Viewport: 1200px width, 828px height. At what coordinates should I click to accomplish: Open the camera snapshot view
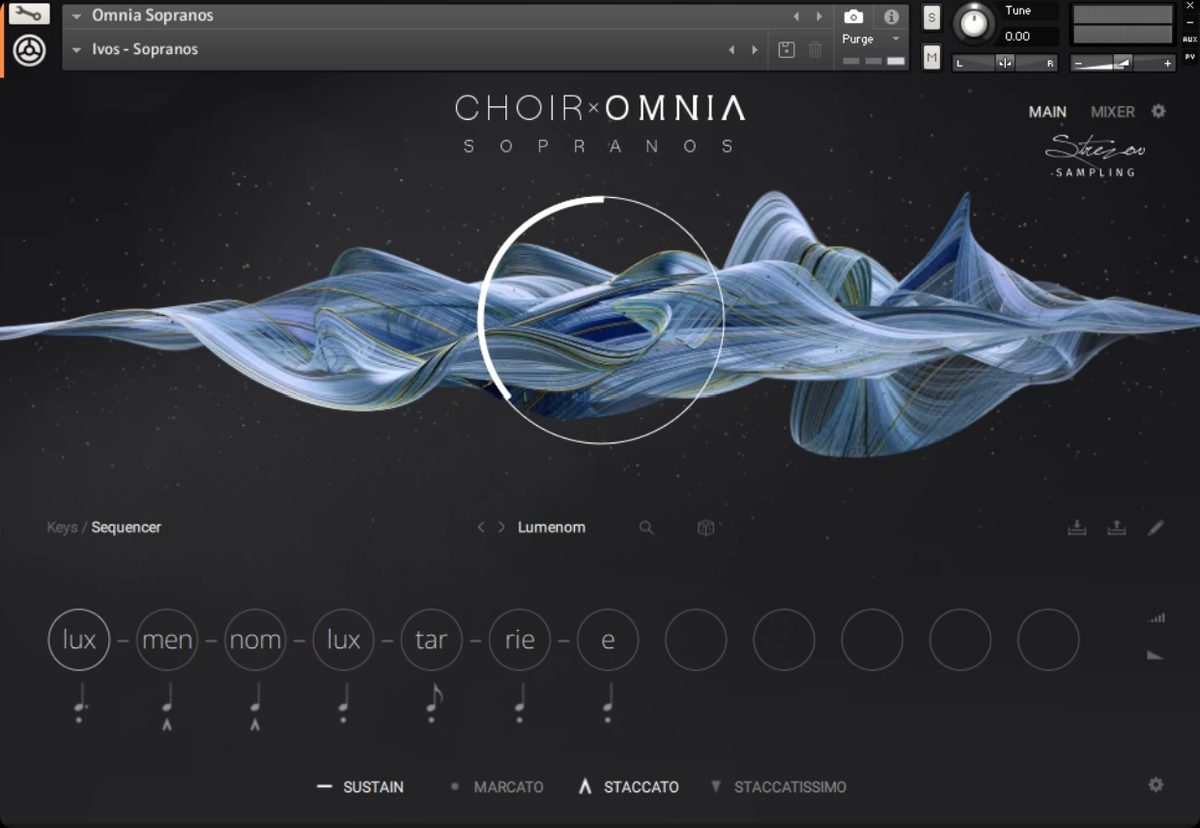coord(853,17)
